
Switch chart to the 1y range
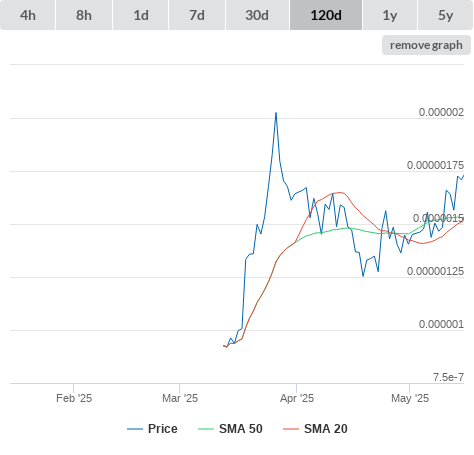[390, 15]
